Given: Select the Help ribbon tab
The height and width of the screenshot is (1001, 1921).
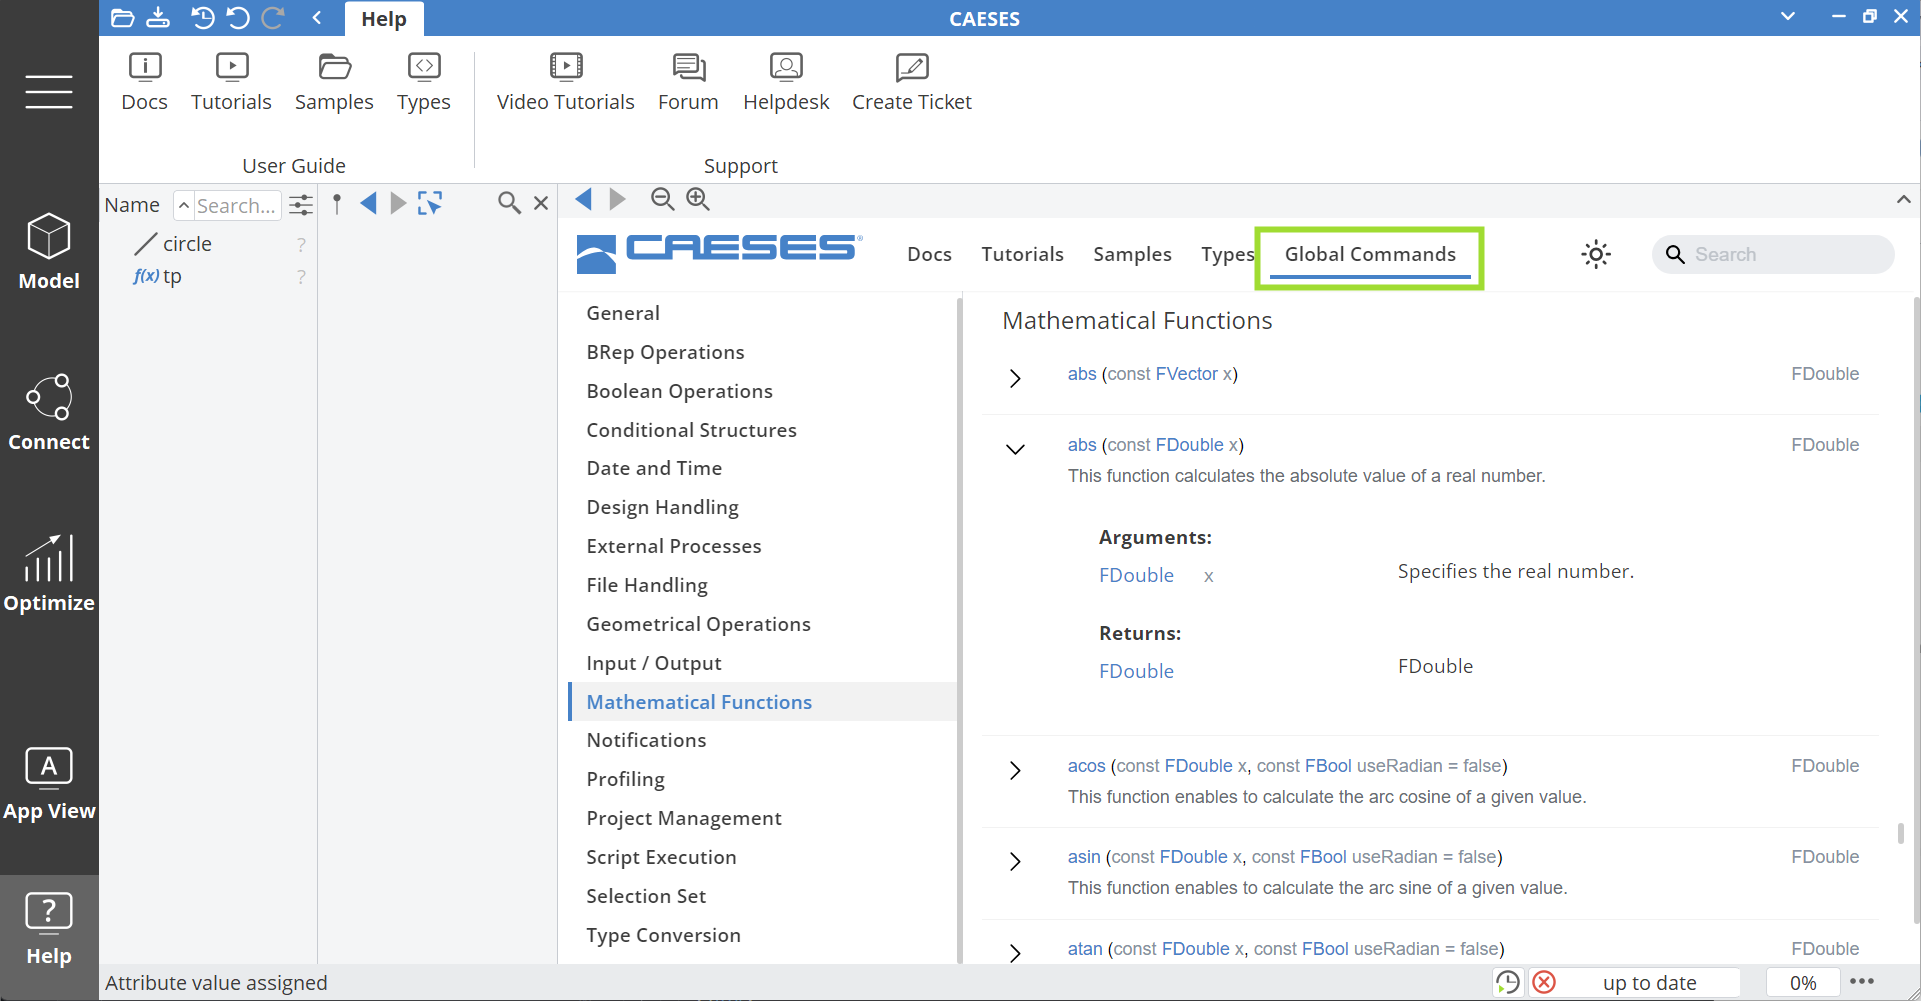Looking at the screenshot, I should point(384,19).
